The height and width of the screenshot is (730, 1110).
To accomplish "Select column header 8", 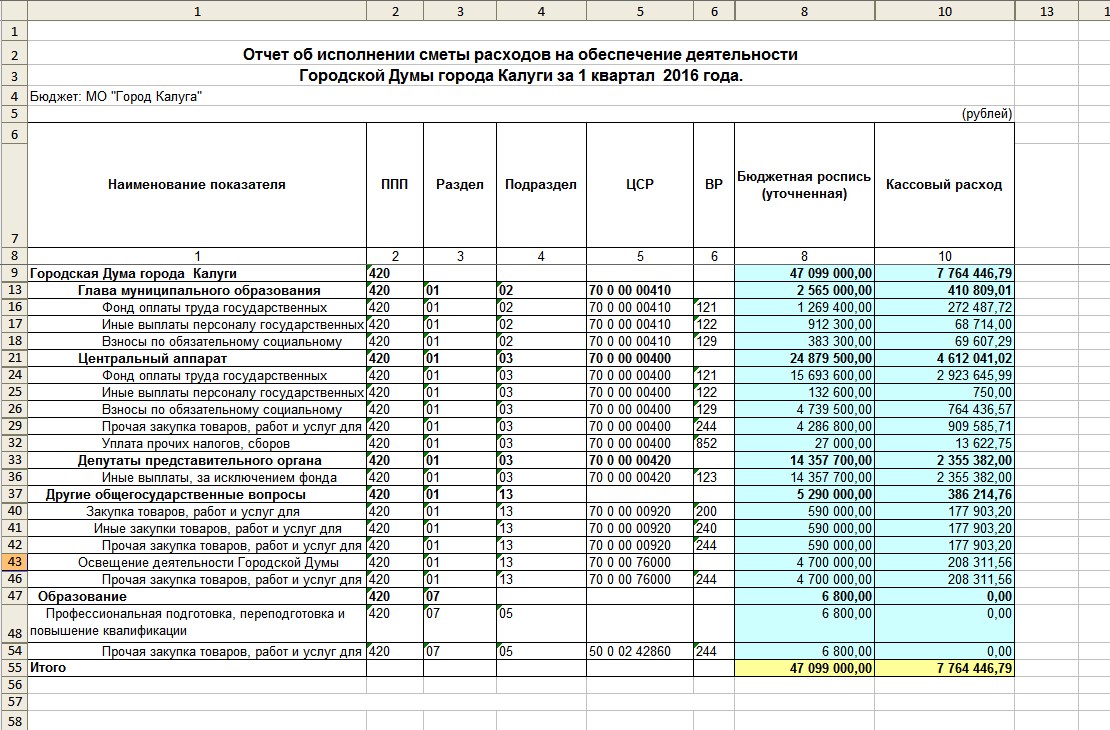I will pyautogui.click(x=804, y=11).
